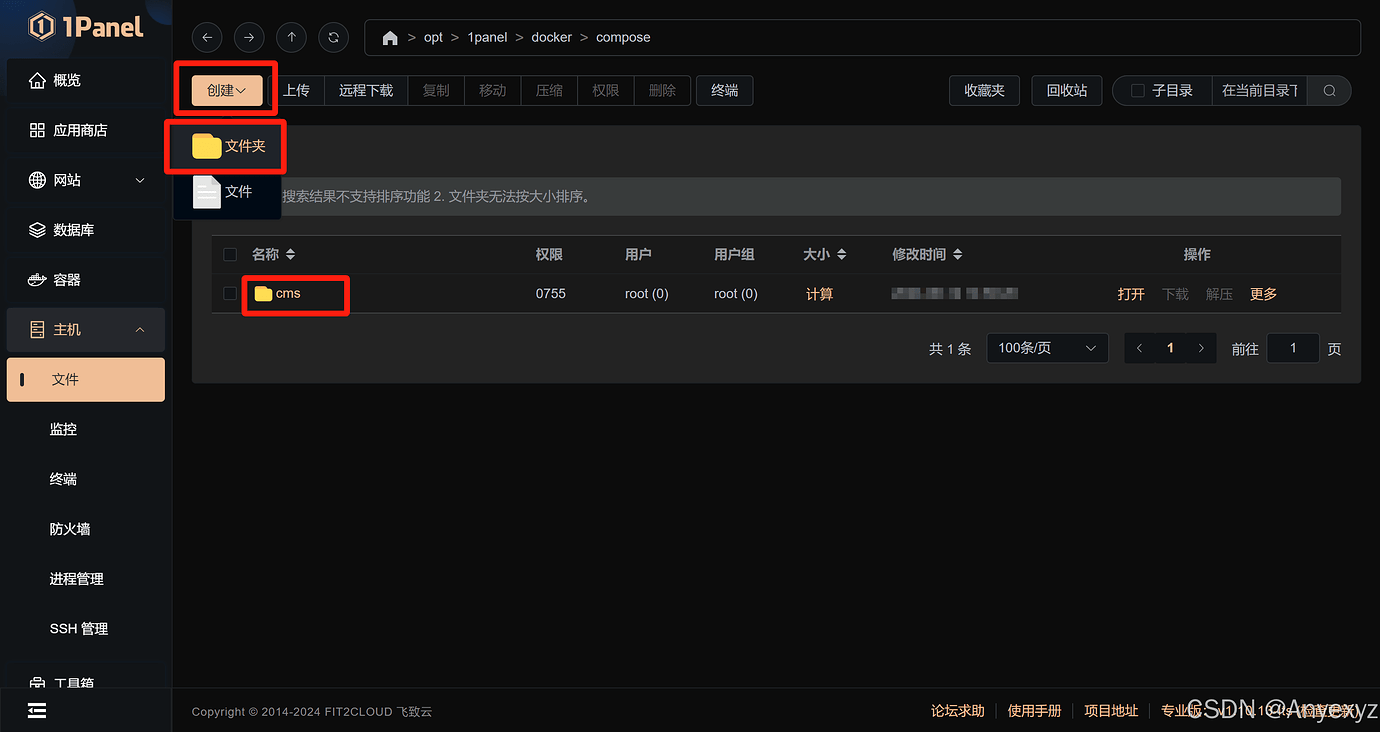Viewport: 1380px width, 732px height.
Task: Select all files with the header checkbox
Action: point(230,255)
